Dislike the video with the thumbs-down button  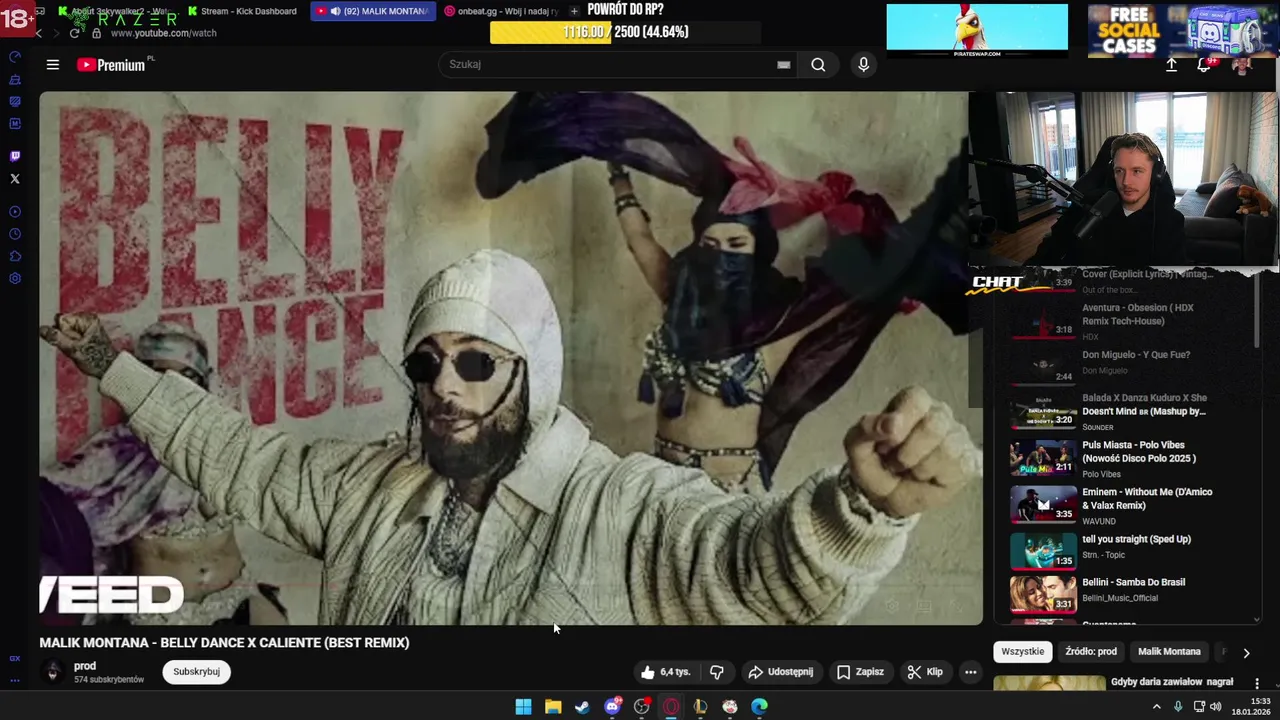(x=716, y=672)
